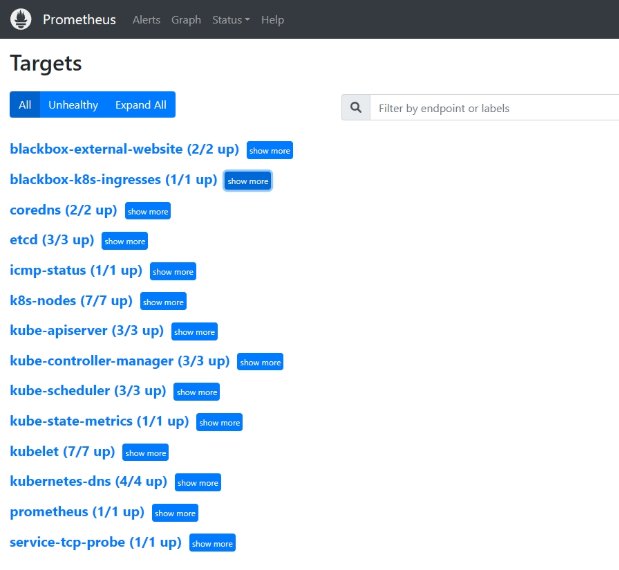Show more for kubernetes-dns

coord(198,482)
